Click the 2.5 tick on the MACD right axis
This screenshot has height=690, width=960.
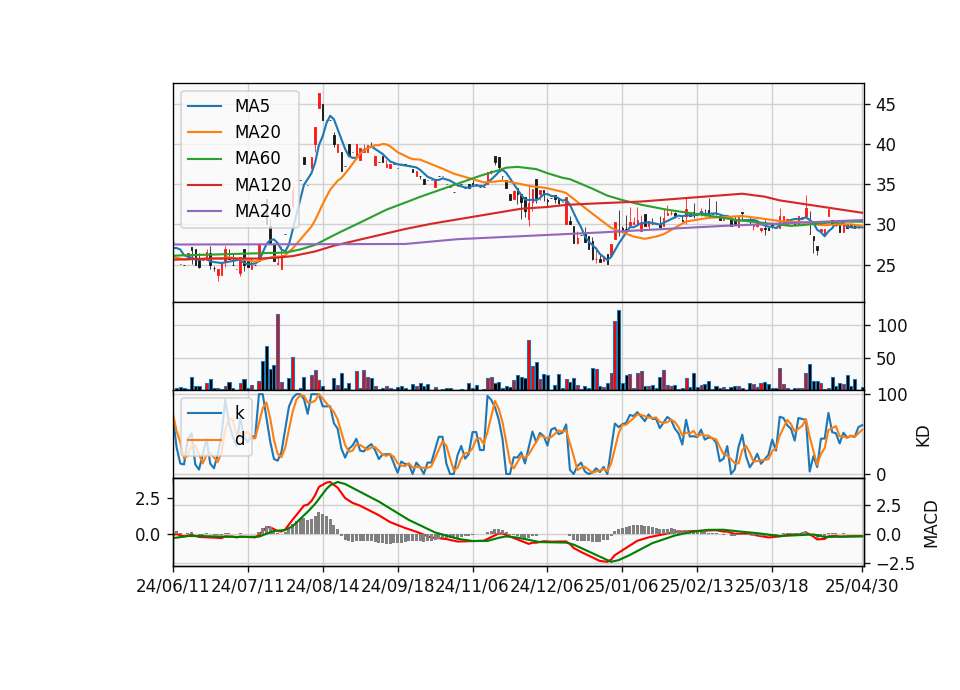click(x=888, y=506)
